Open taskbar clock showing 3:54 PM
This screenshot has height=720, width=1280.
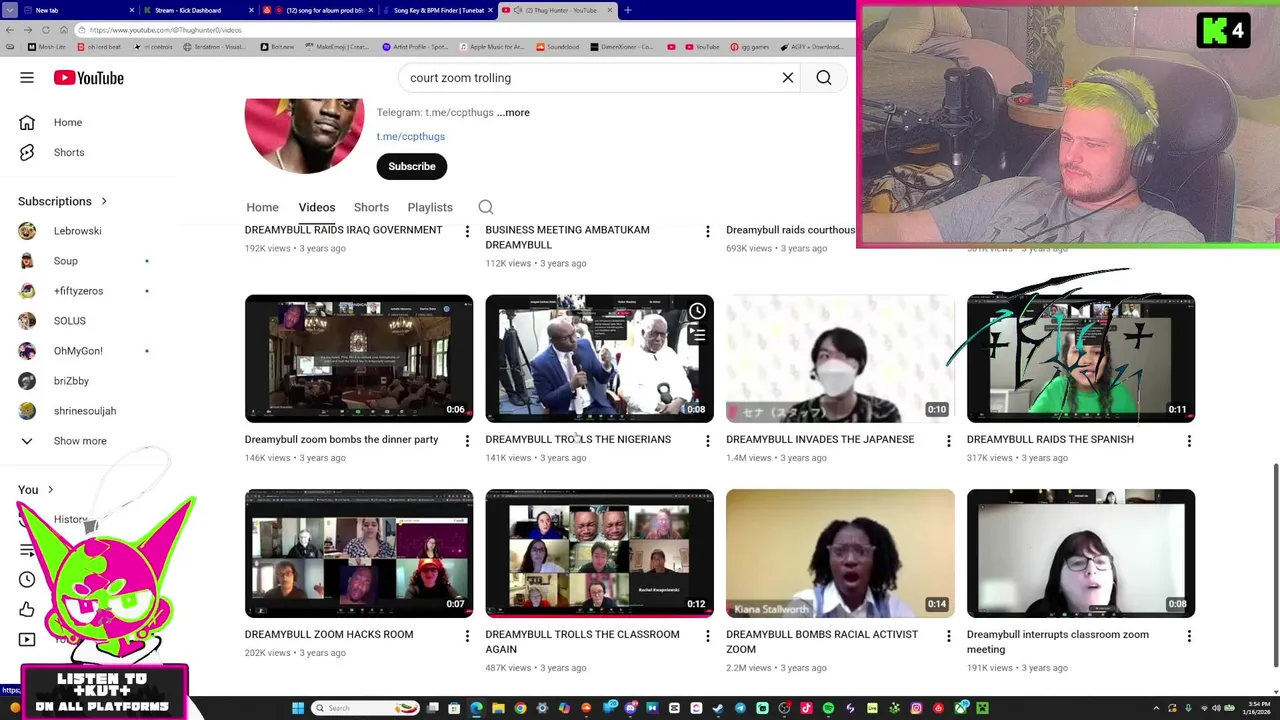[1258, 708]
